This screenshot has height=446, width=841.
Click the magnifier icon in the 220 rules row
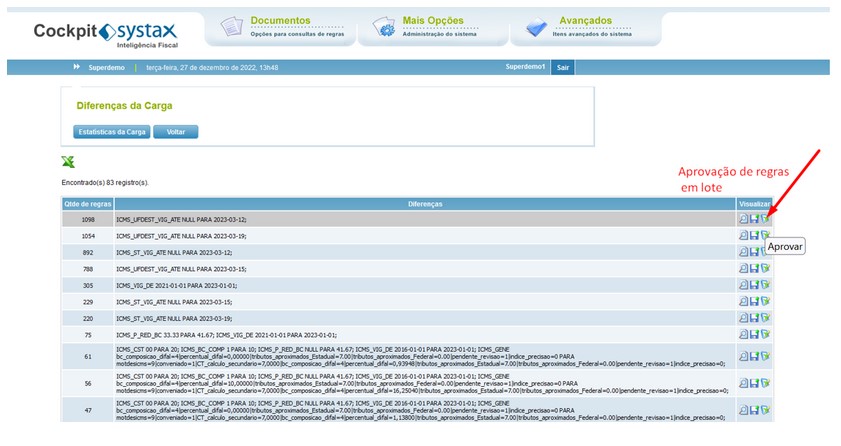click(743, 317)
